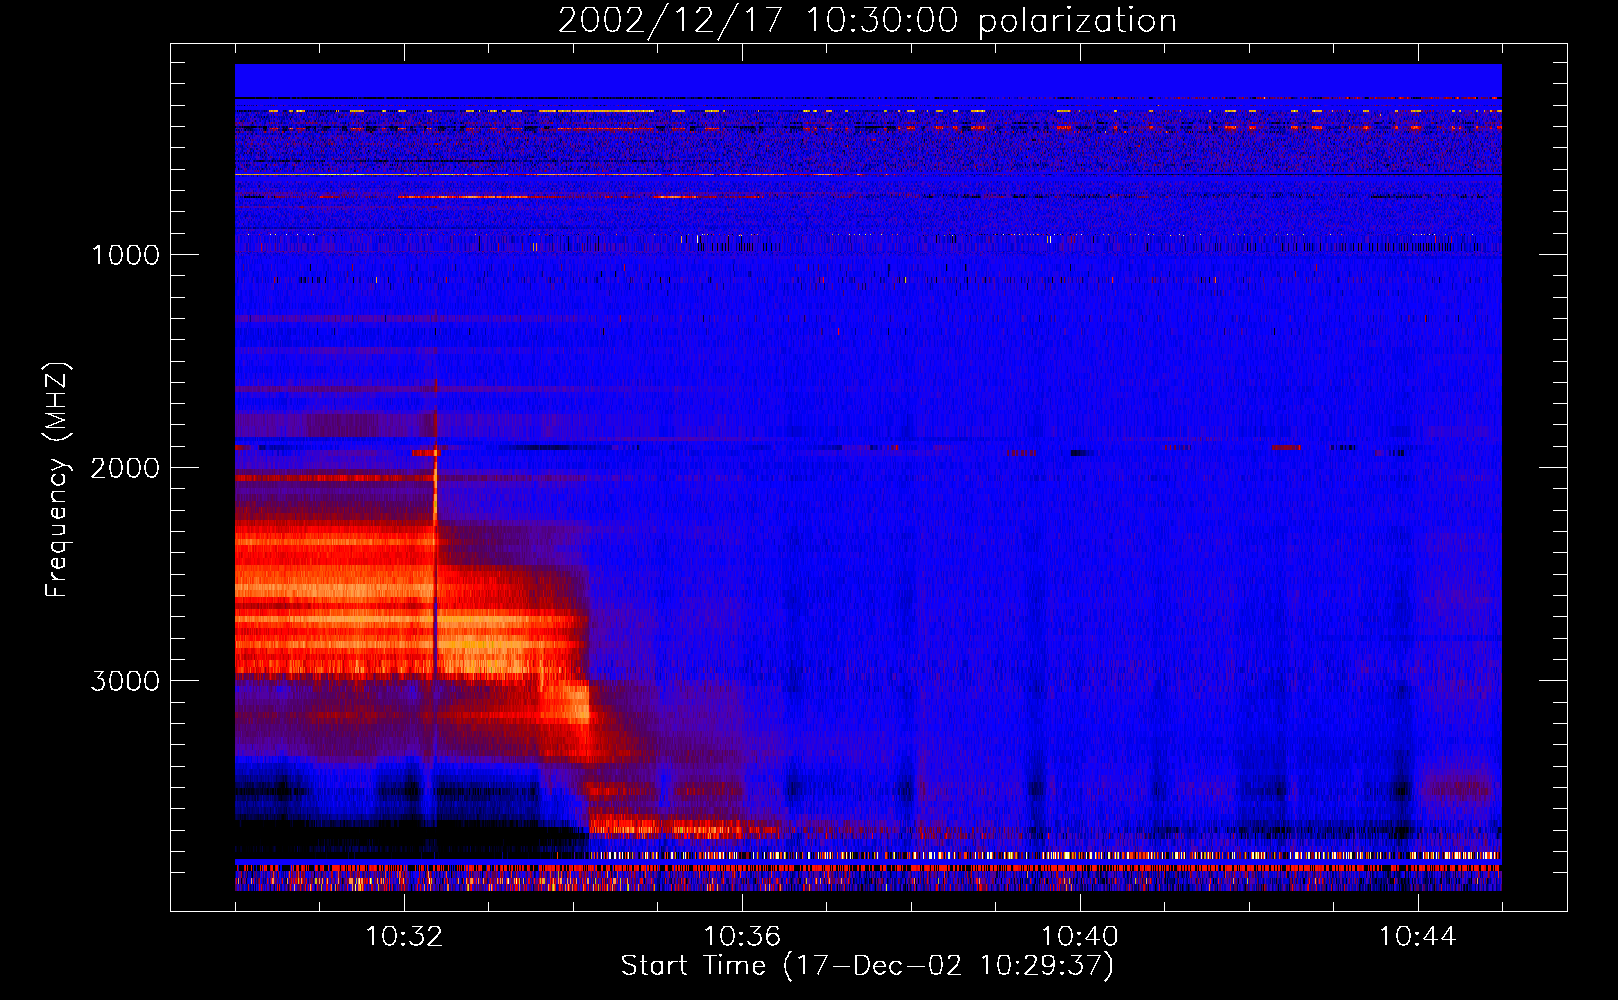Image resolution: width=1618 pixels, height=1000 pixels.
Task: Click the "10:44" time tick label
Action: (x=1418, y=937)
